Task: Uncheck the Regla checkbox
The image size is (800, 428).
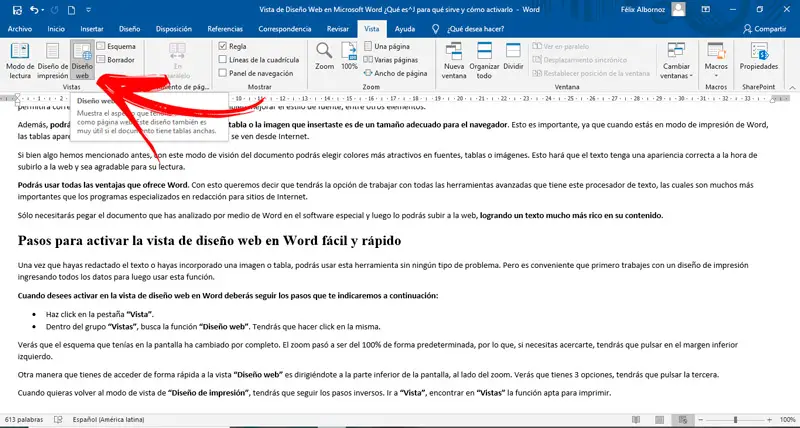Action: tap(222, 46)
